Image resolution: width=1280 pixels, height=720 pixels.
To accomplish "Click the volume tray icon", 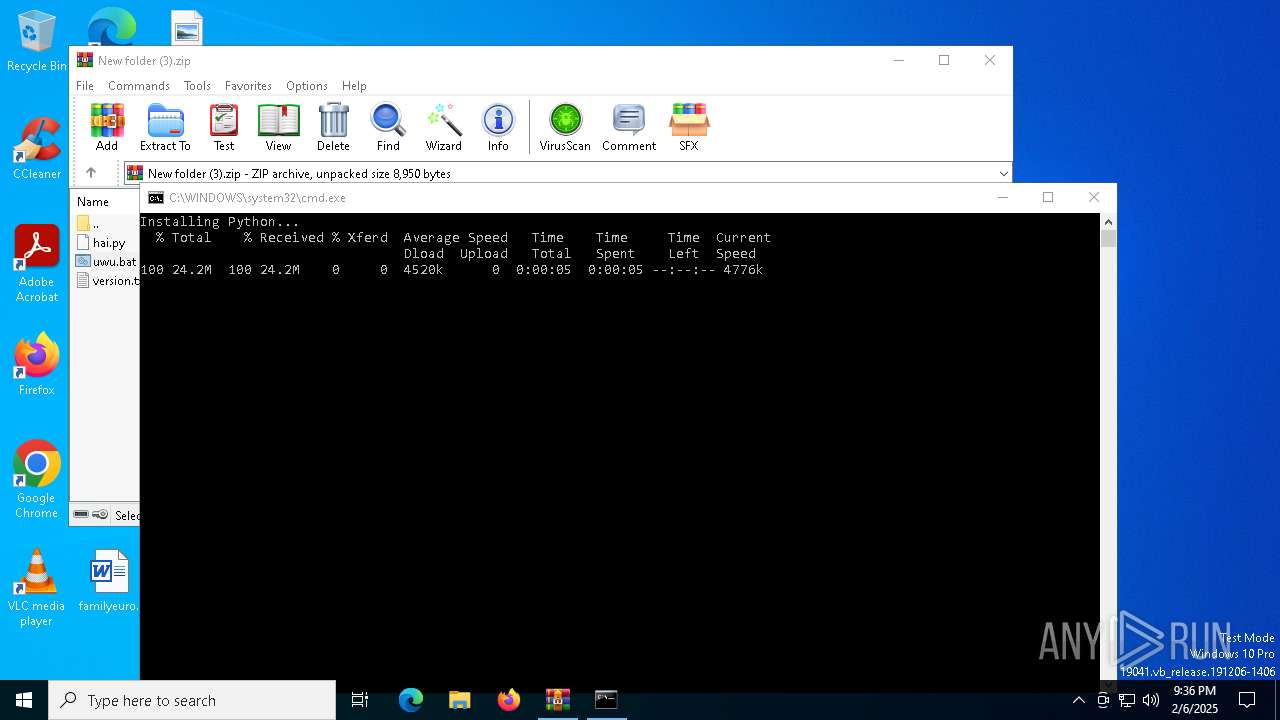I will pos(1151,700).
